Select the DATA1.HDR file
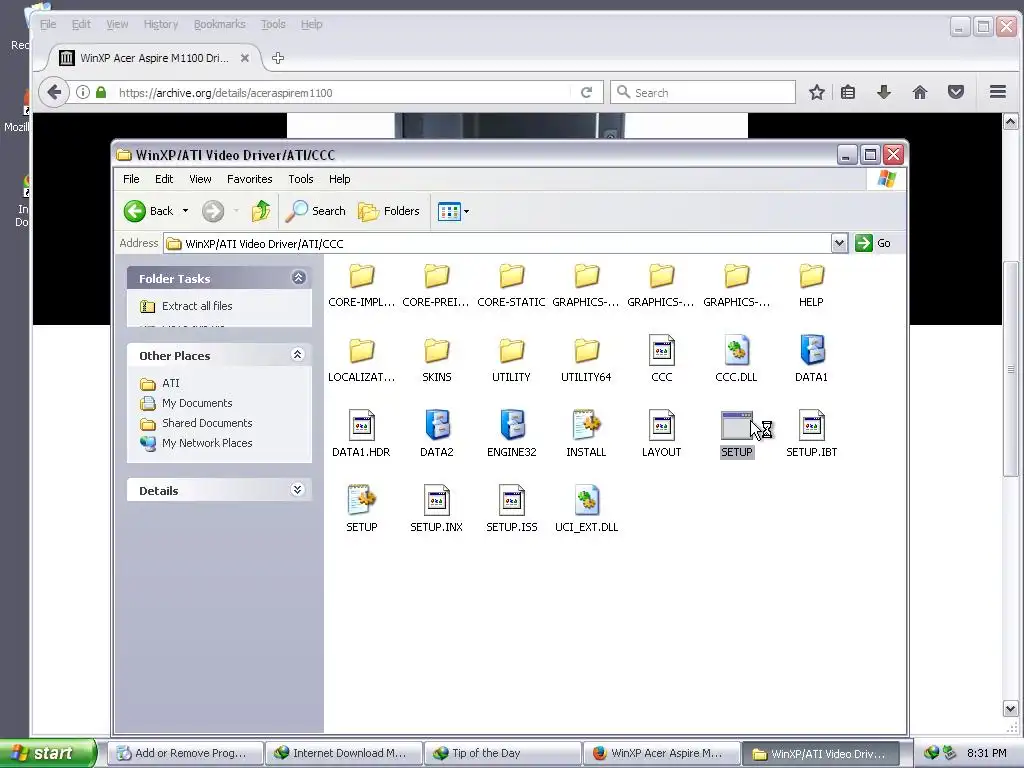 pyautogui.click(x=361, y=434)
